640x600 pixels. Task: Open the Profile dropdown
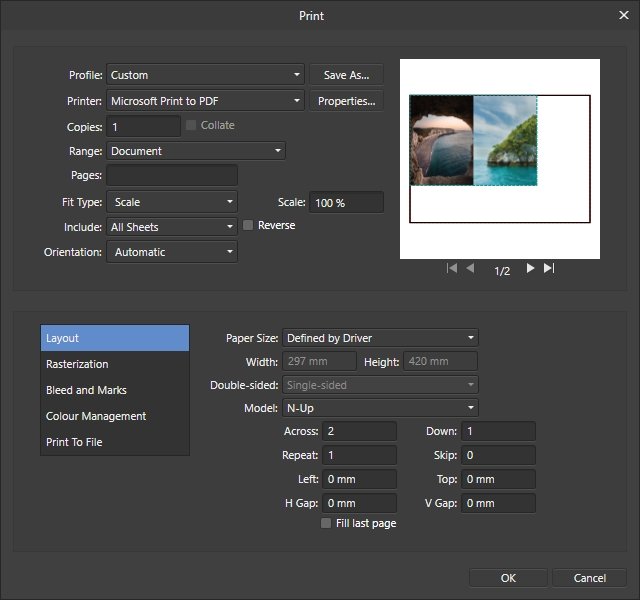coord(205,75)
